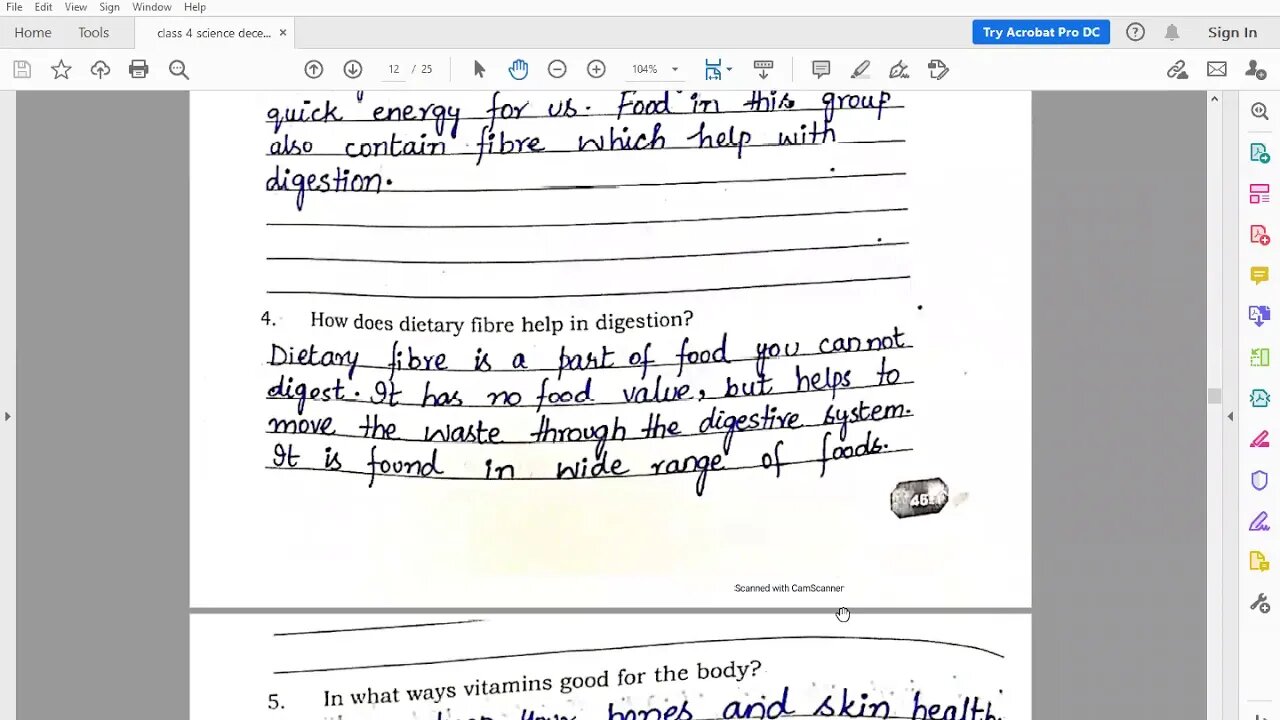This screenshot has width=1280, height=720.
Task: Open Combine Files tool in right pane
Action: coord(1260,316)
